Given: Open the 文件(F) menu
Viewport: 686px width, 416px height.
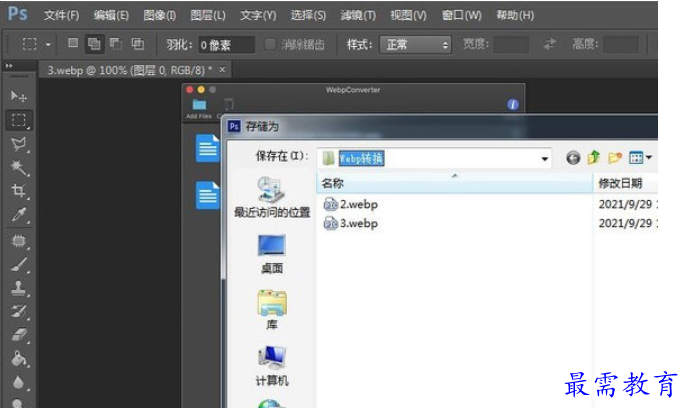Looking at the screenshot, I should pos(61,16).
